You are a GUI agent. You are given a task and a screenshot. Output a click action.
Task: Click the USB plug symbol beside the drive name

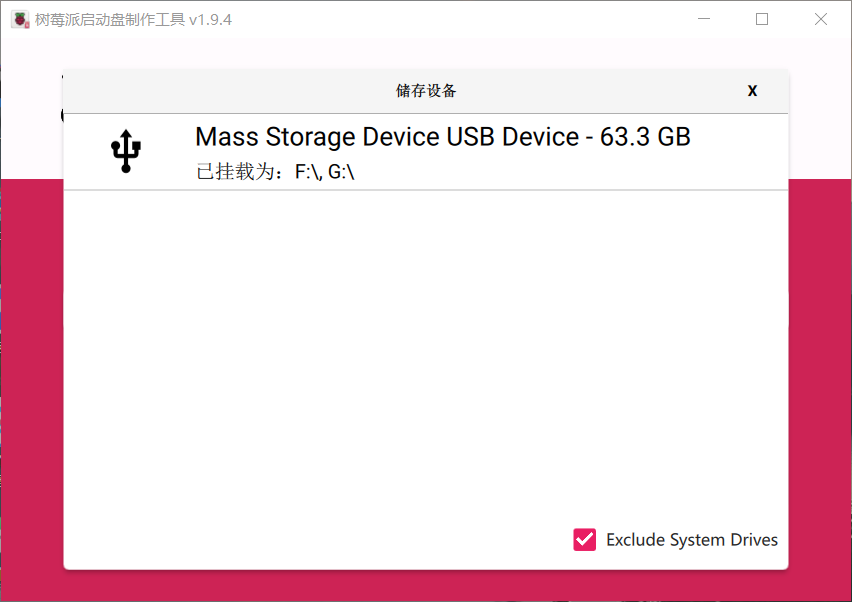click(x=124, y=151)
